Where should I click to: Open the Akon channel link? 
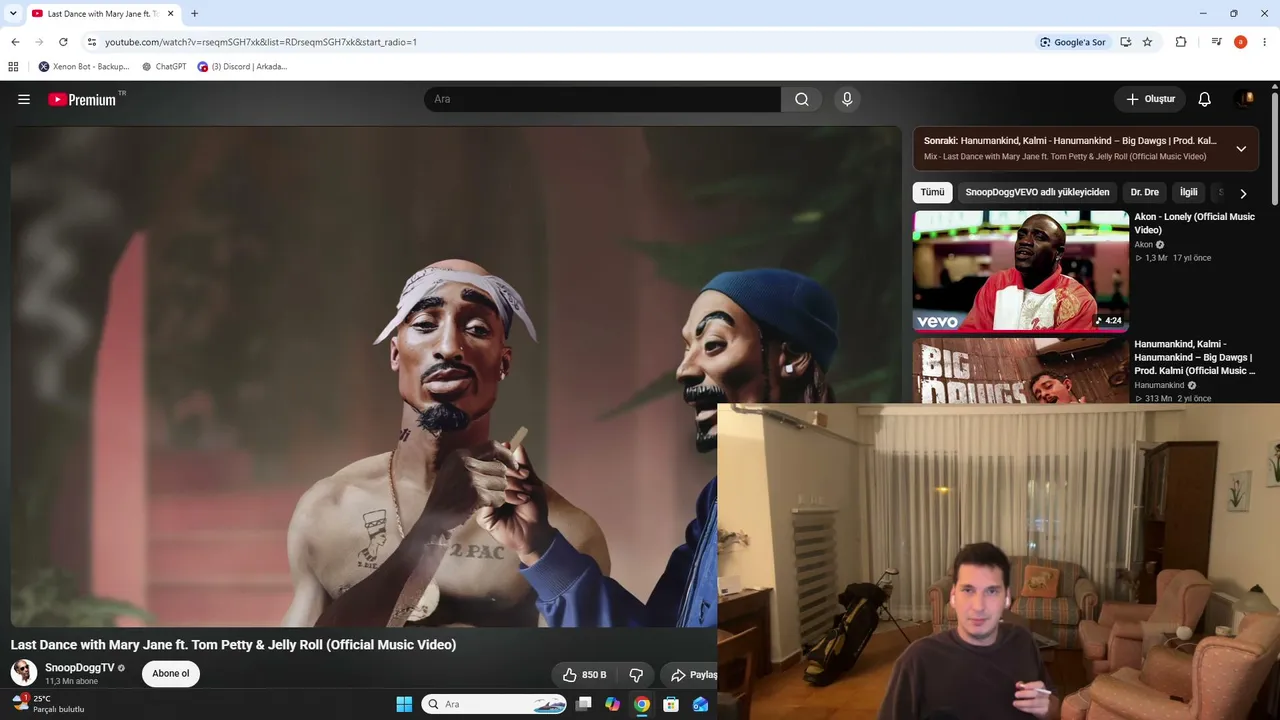click(1143, 245)
